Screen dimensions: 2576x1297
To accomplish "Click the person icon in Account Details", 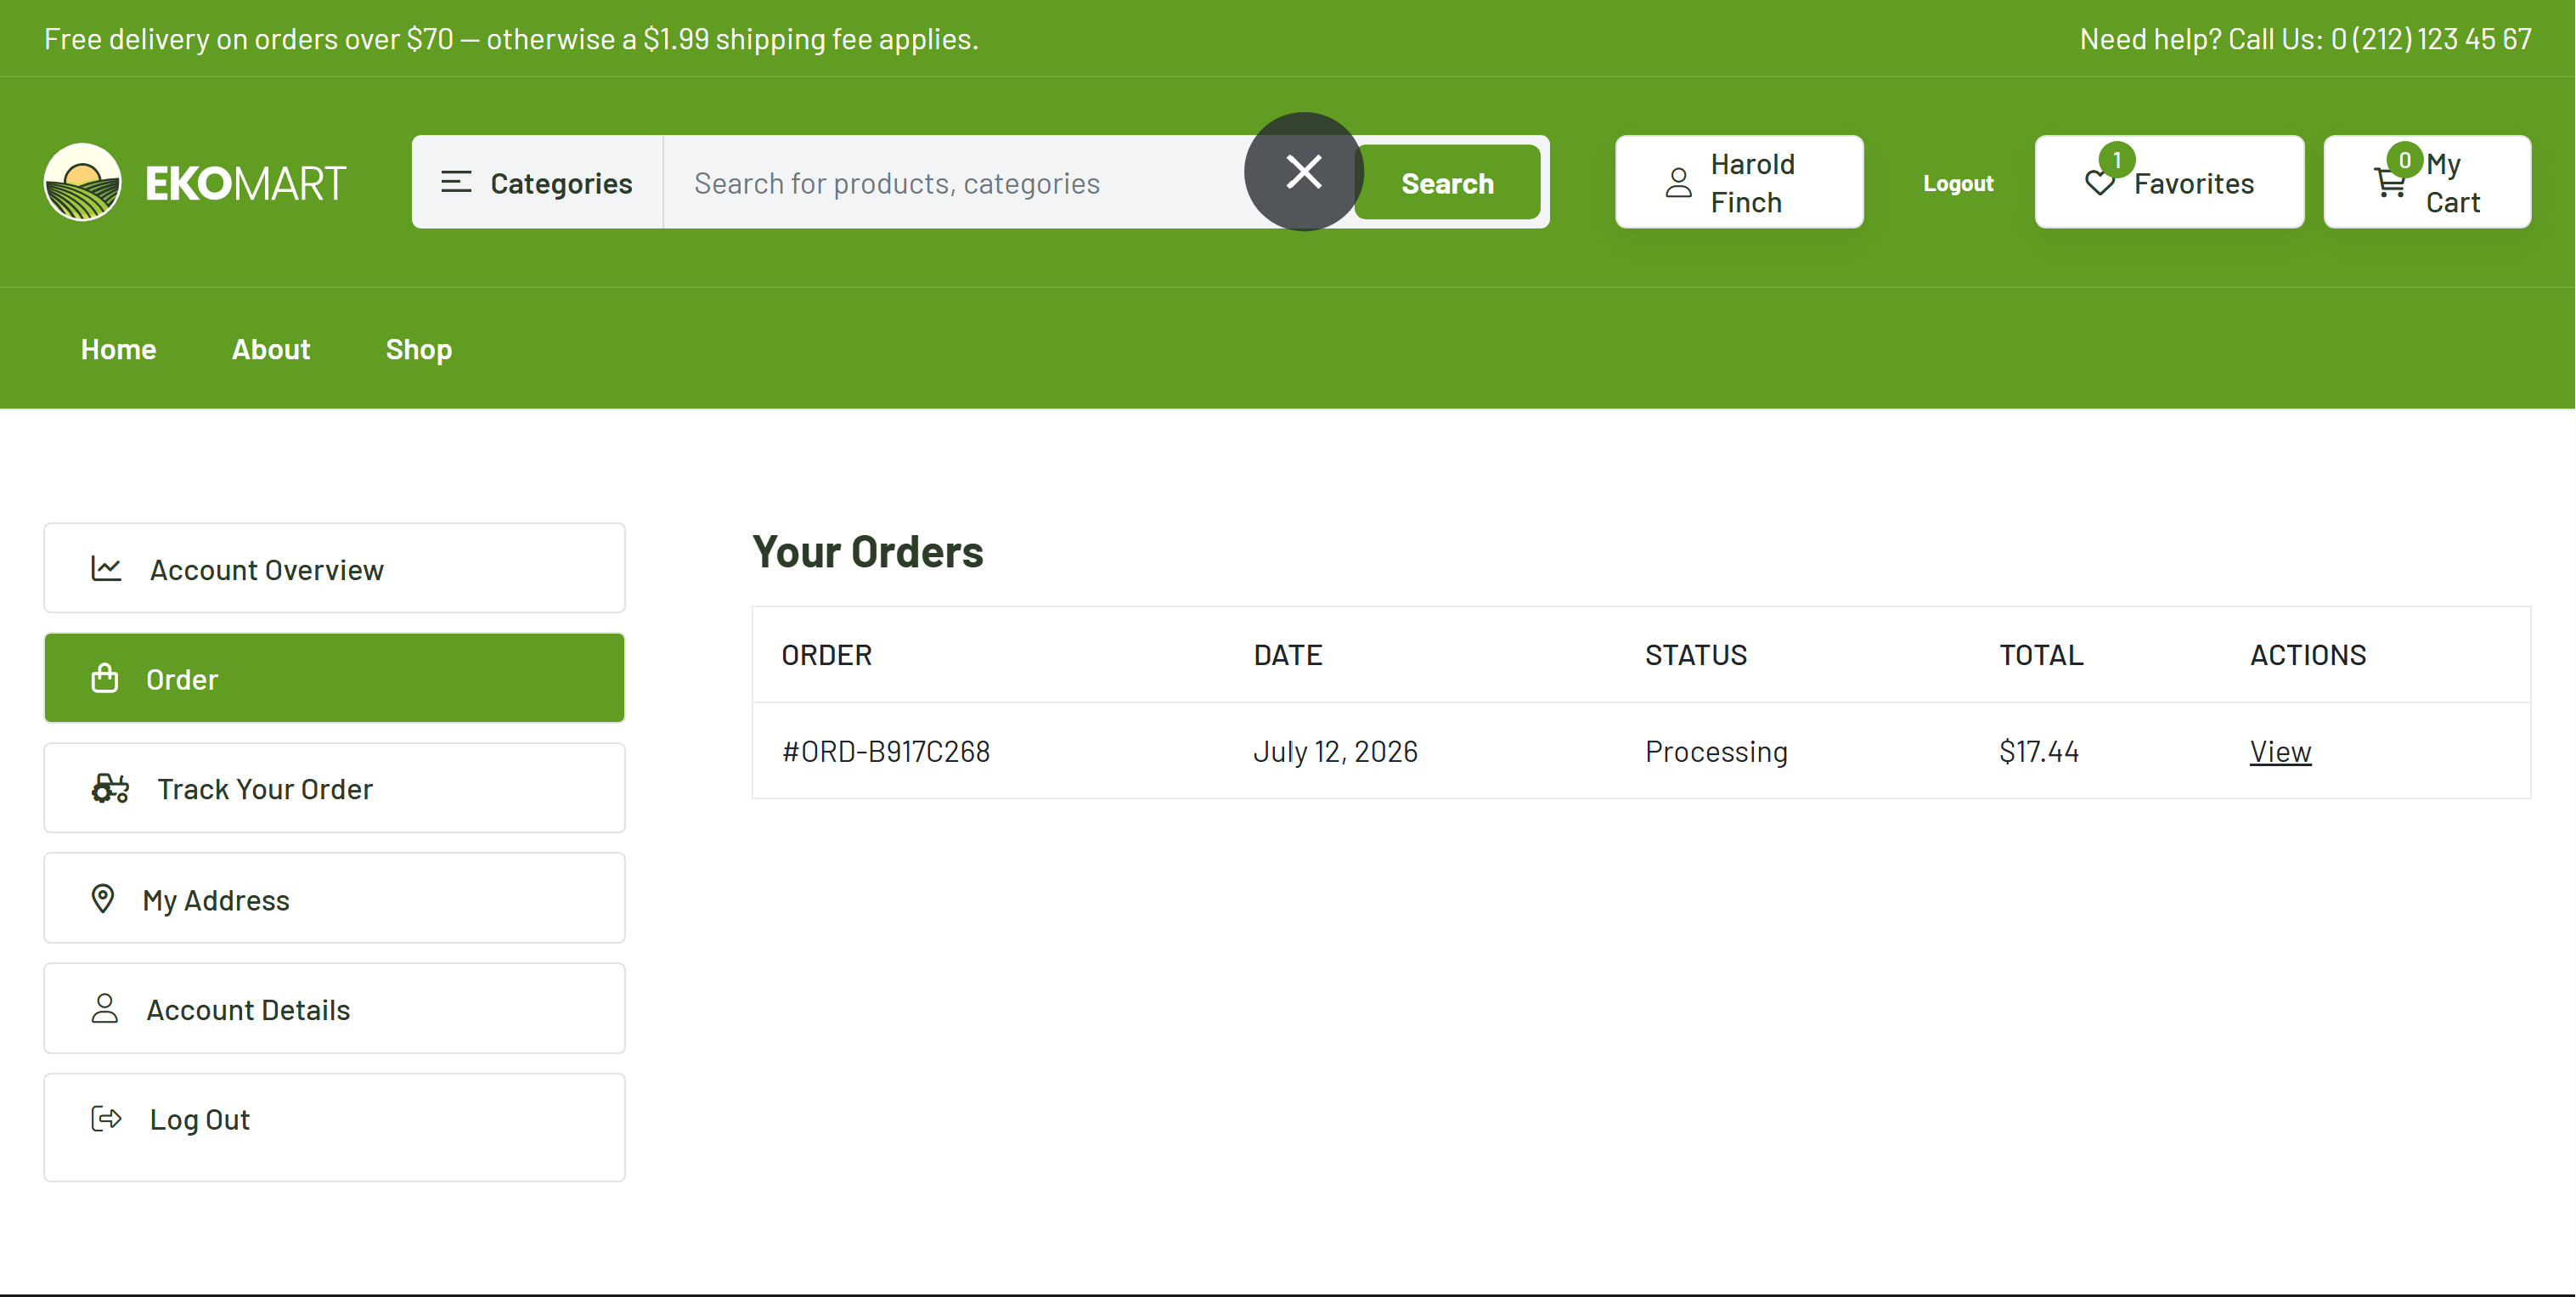I will coord(105,1009).
